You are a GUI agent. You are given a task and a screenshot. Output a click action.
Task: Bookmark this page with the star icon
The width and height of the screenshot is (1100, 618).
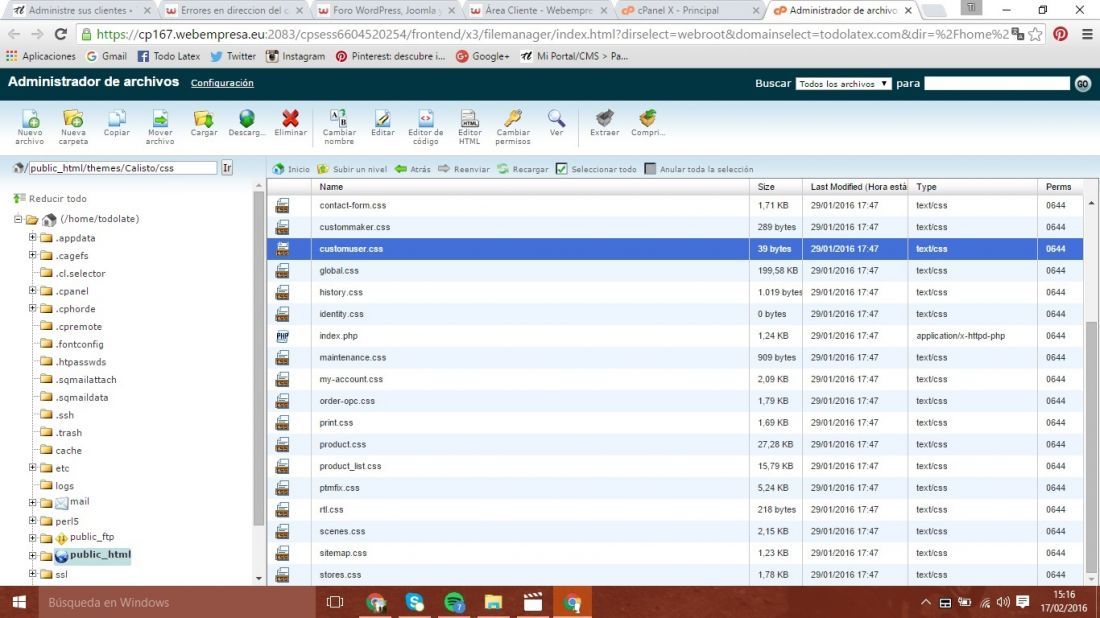pos(1035,34)
